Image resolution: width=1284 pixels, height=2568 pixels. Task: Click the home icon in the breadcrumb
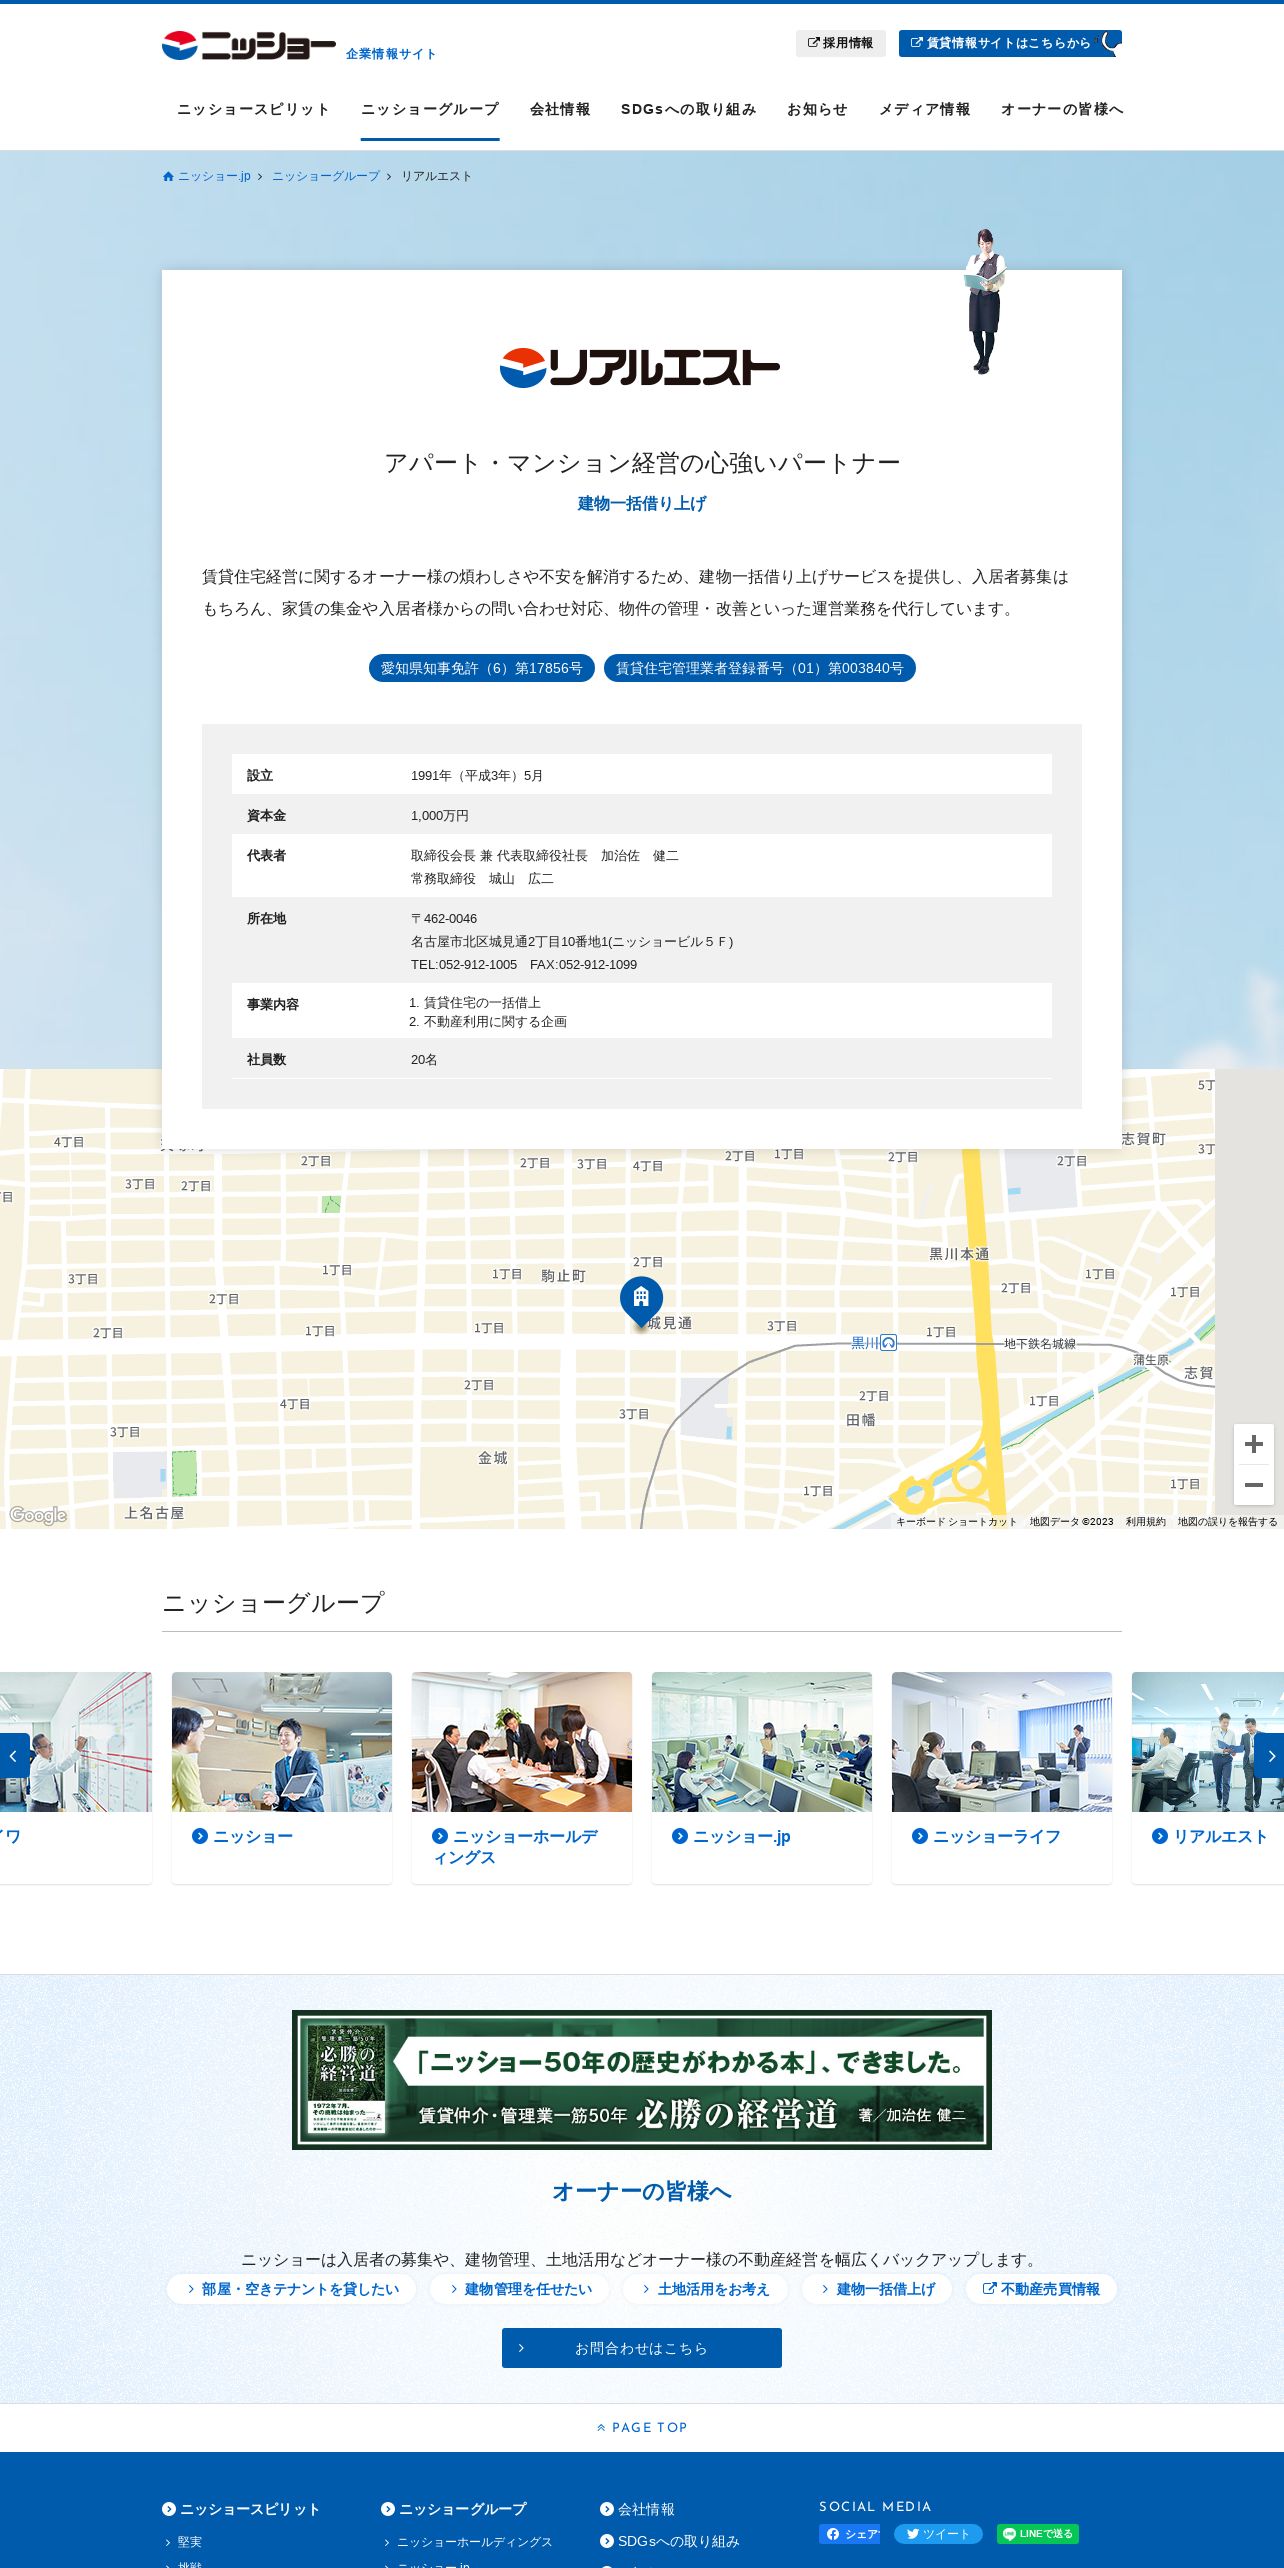point(168,177)
